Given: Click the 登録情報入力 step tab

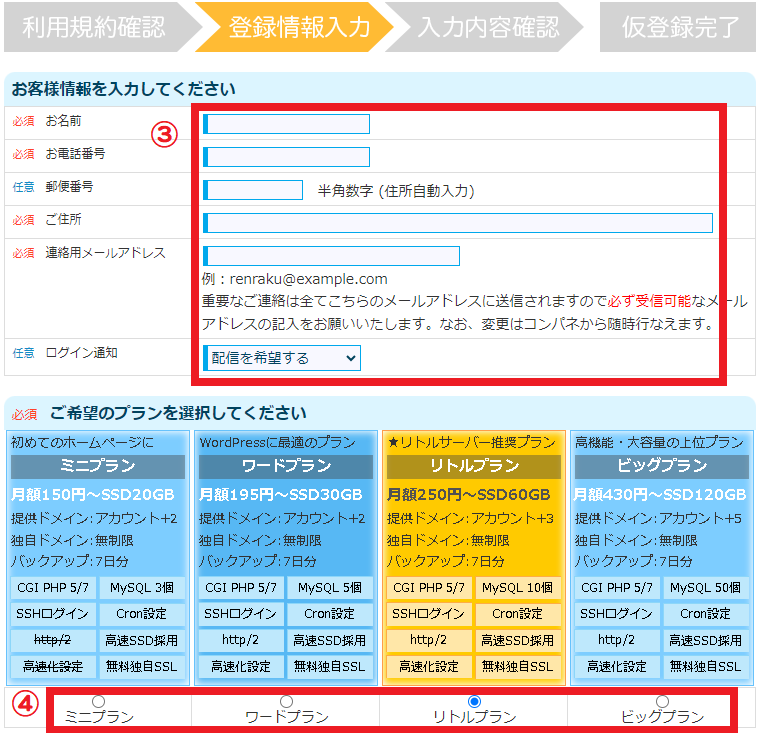Looking at the screenshot, I should pyautogui.click(x=298, y=27).
